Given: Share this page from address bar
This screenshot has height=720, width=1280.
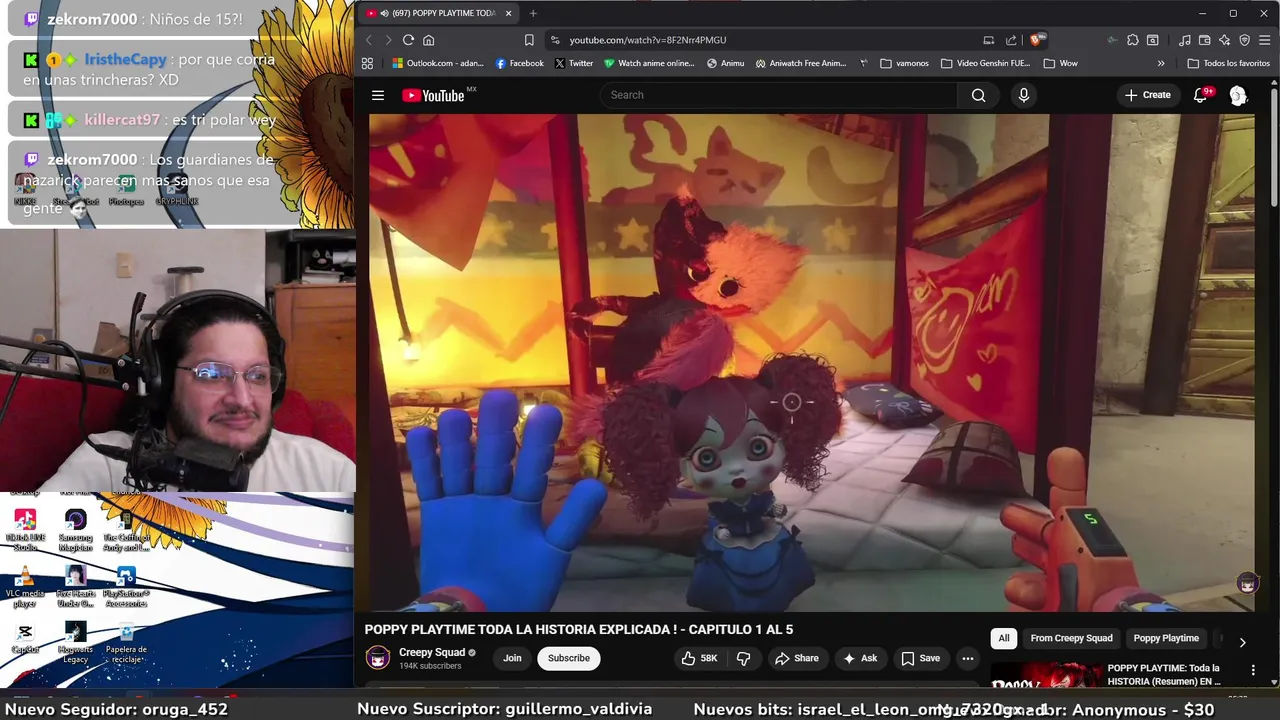Looking at the screenshot, I should point(1011,40).
